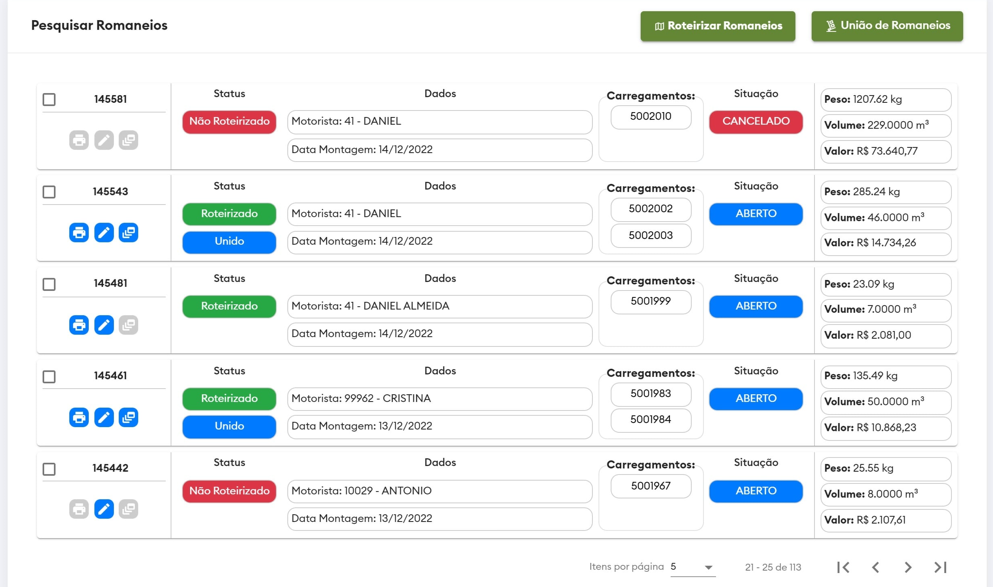Image resolution: width=993 pixels, height=587 pixels.
Task: Open the items per page dropdown
Action: point(692,567)
